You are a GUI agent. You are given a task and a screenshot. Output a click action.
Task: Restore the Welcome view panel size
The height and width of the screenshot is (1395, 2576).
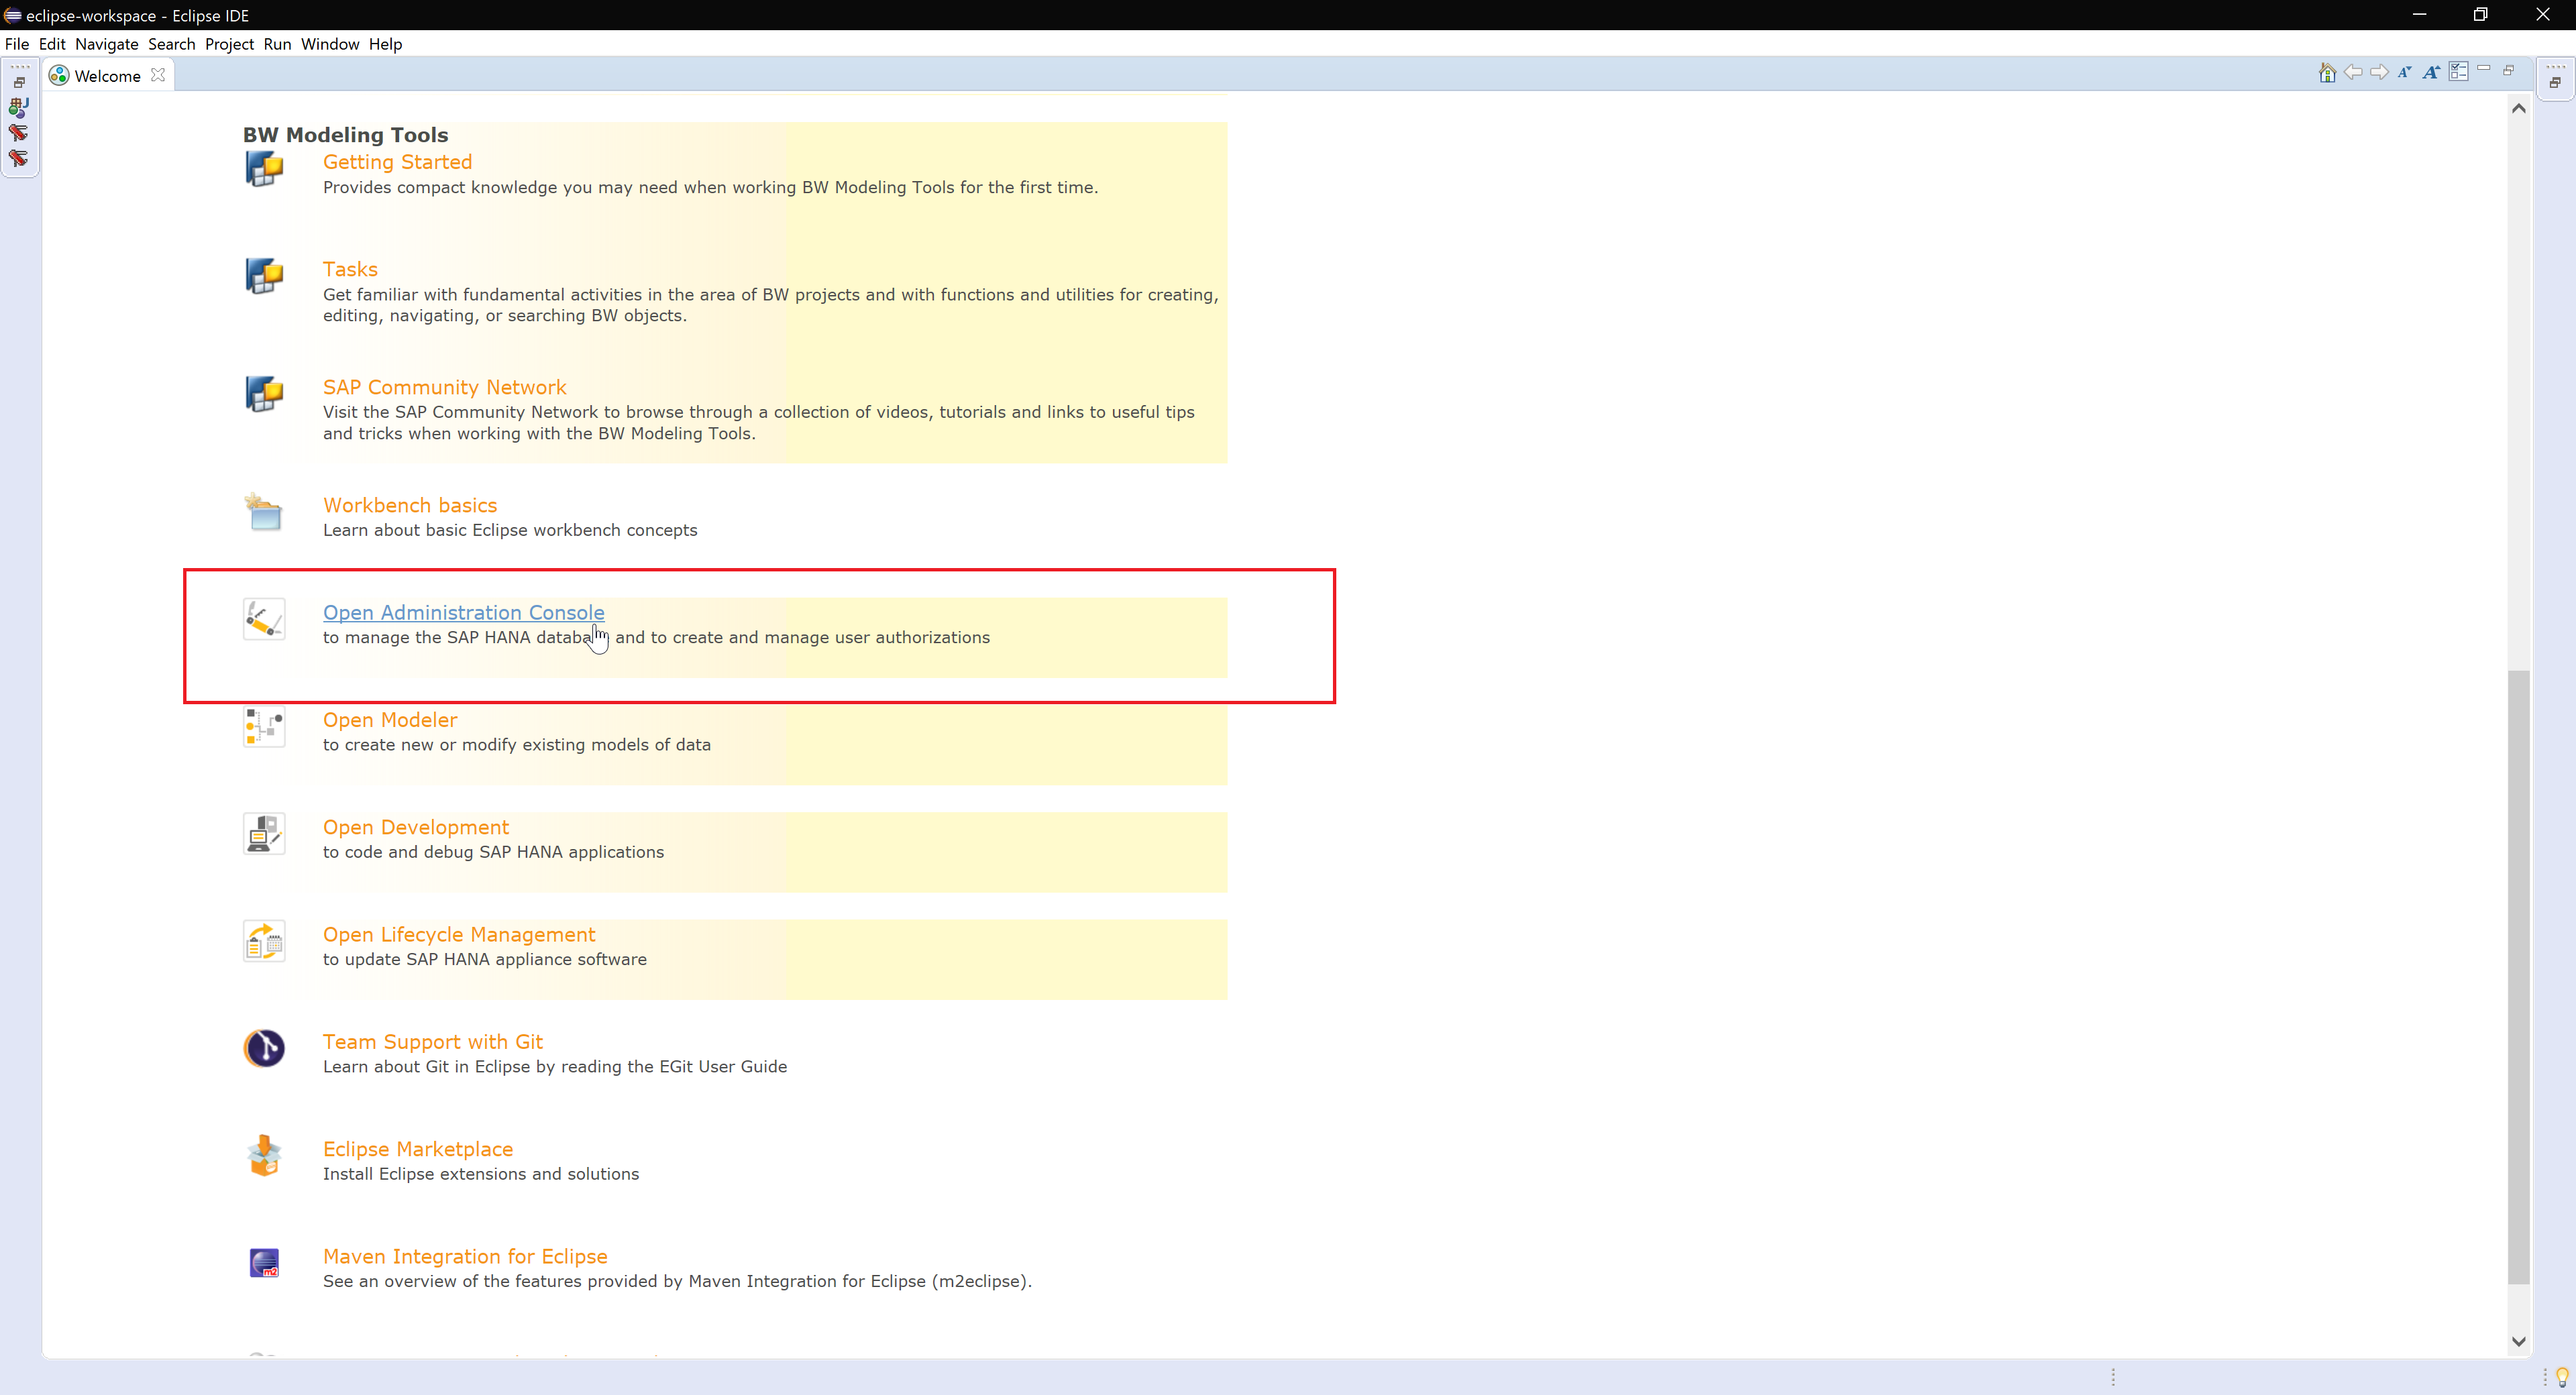pyautogui.click(x=2508, y=70)
